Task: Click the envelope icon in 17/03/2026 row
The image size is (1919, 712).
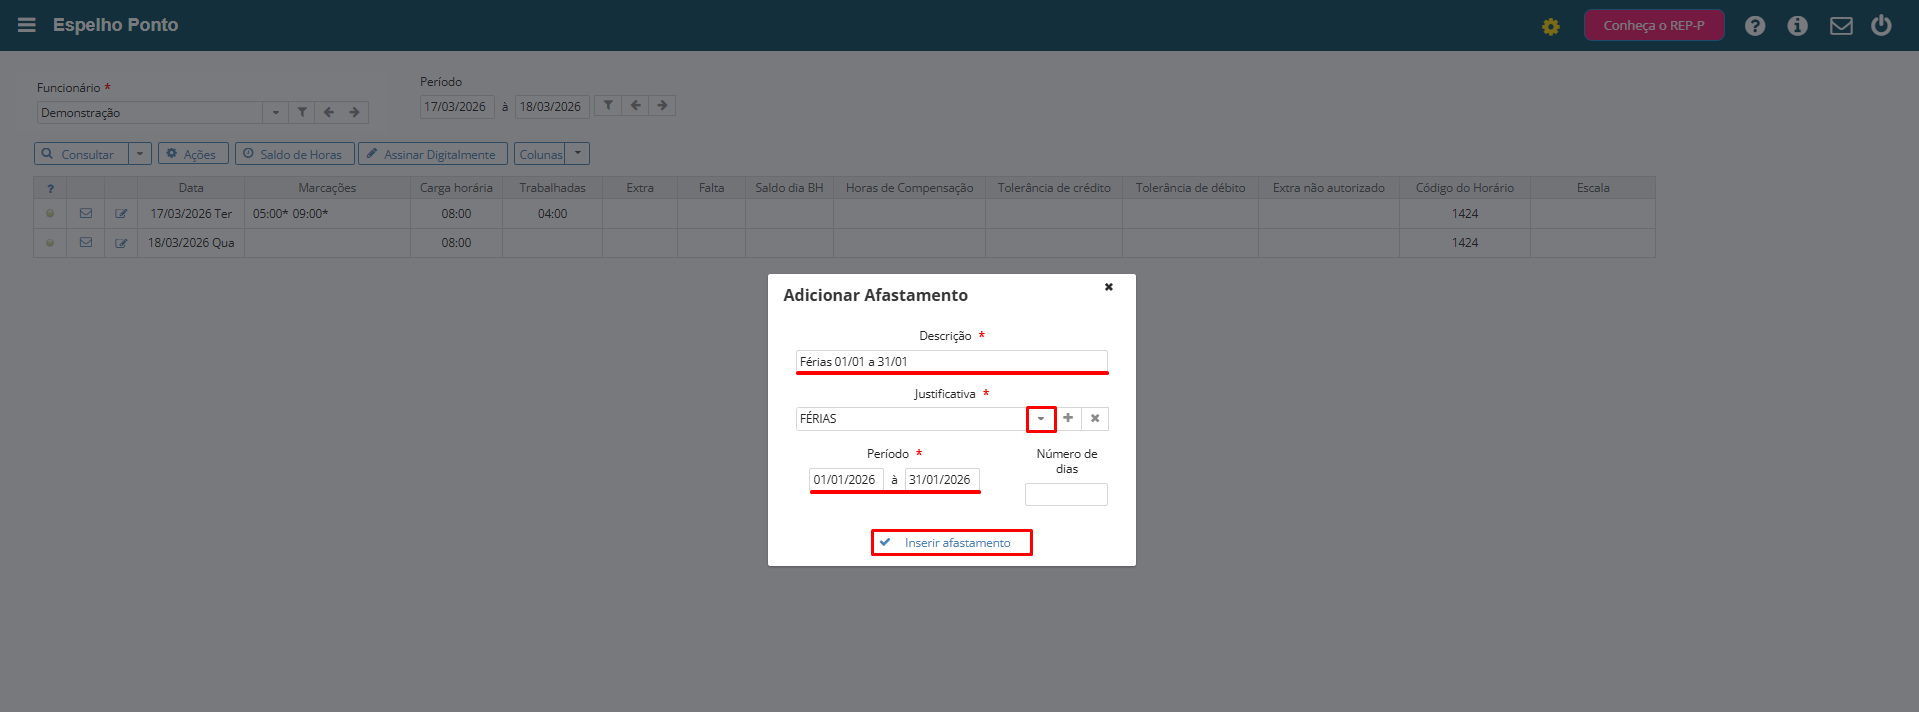Action: (x=86, y=213)
